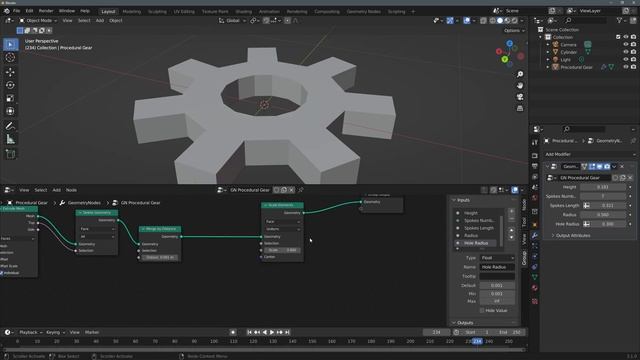Image resolution: width=640 pixels, height=360 pixels.
Task: Toggle modifier realtime display in viewport
Action: (599, 167)
